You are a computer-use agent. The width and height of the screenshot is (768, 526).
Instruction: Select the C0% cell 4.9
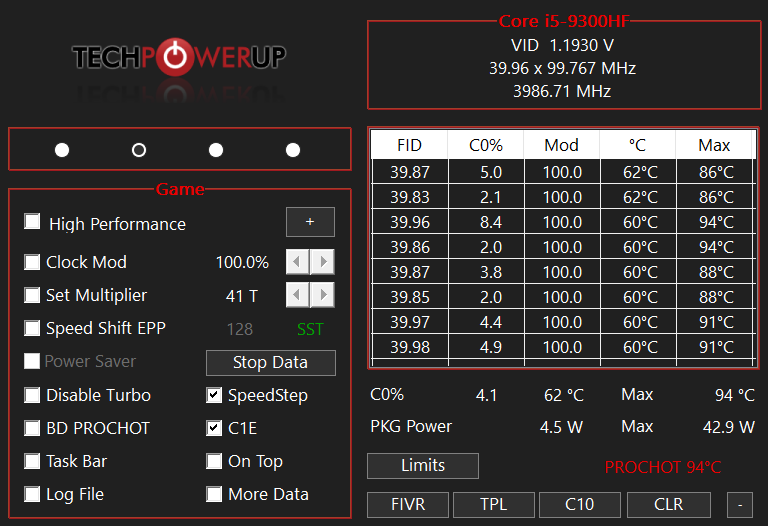click(486, 347)
